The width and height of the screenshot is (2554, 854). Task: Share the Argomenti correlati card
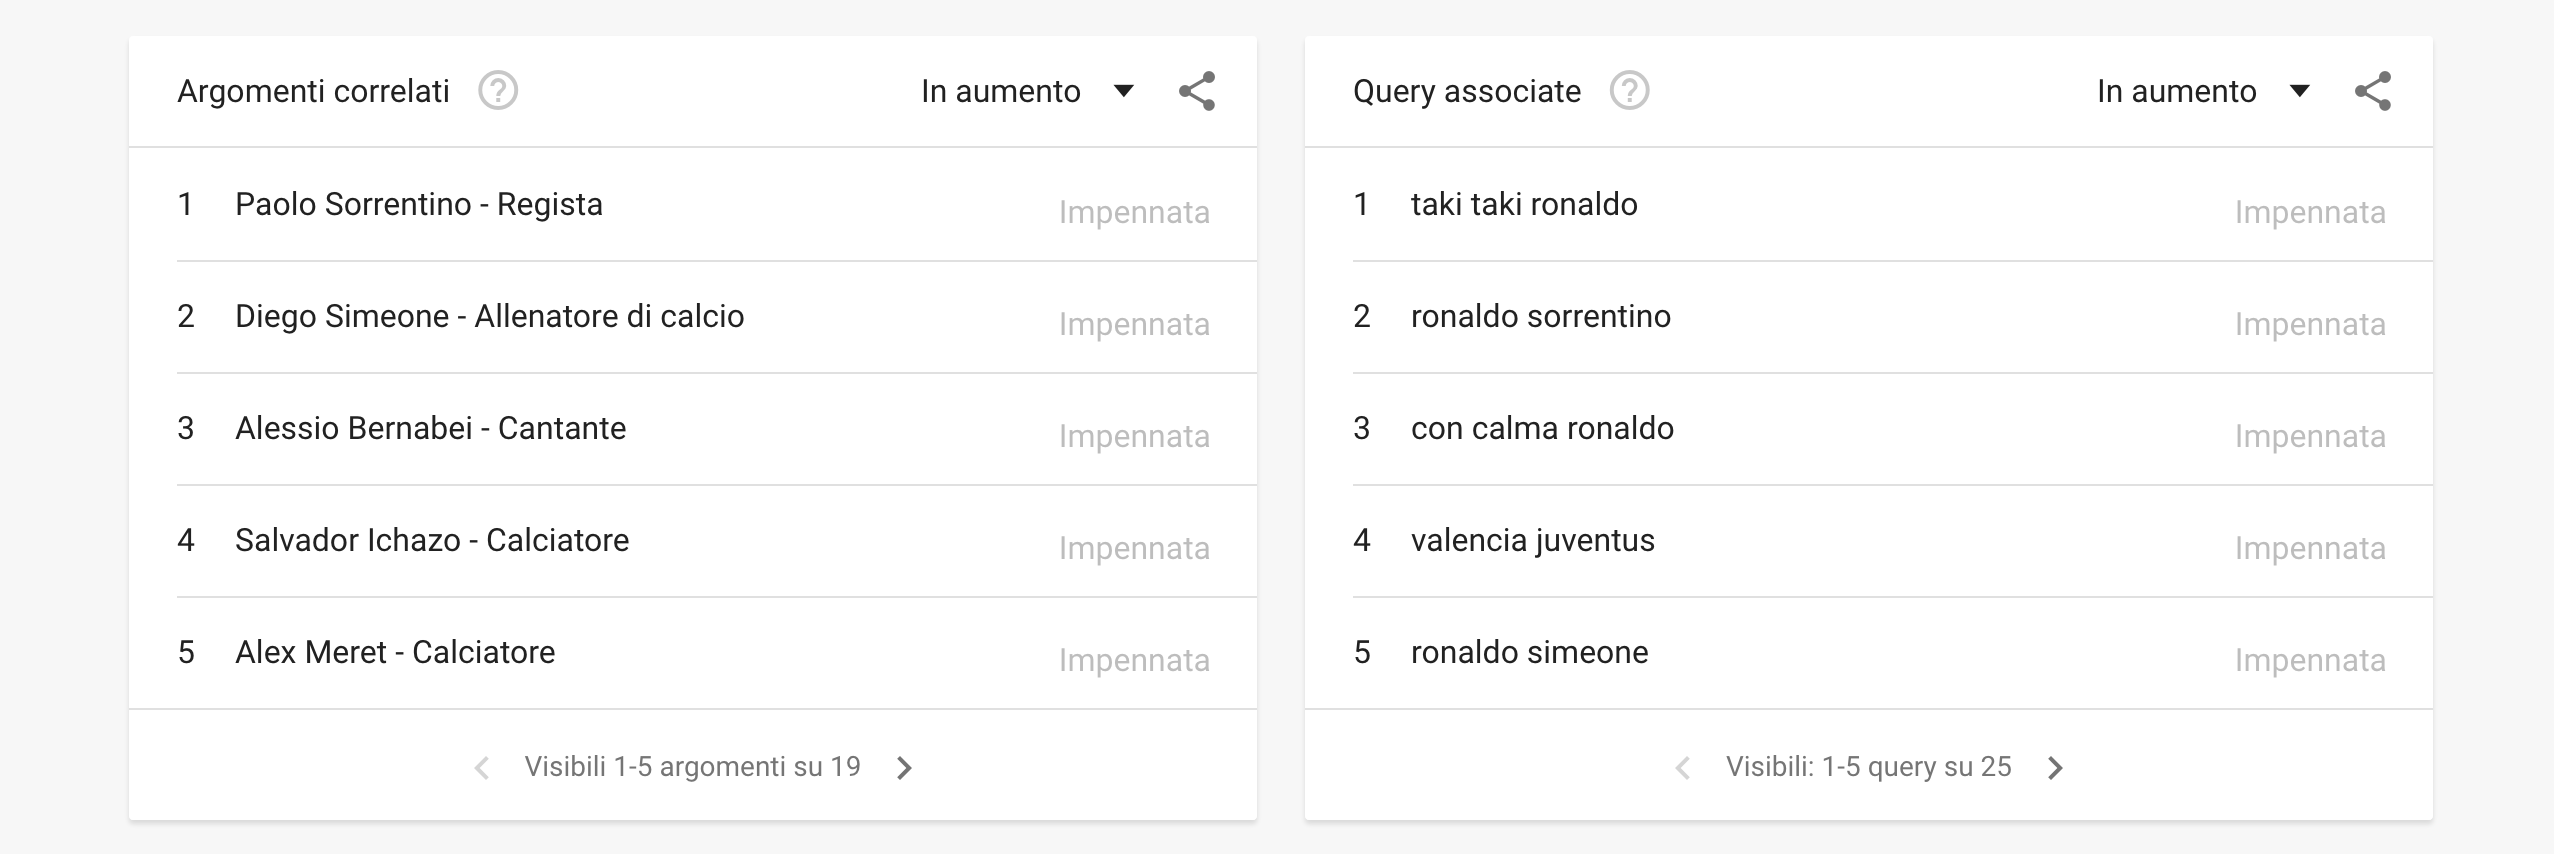(x=1197, y=91)
